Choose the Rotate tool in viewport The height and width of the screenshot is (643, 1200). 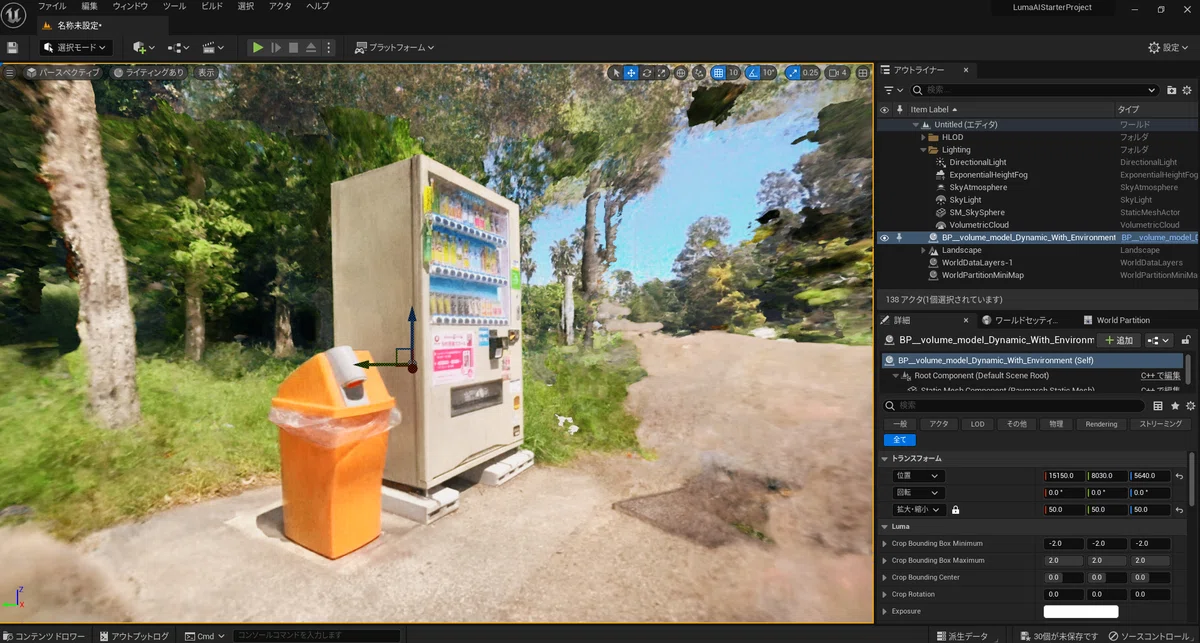pos(647,72)
